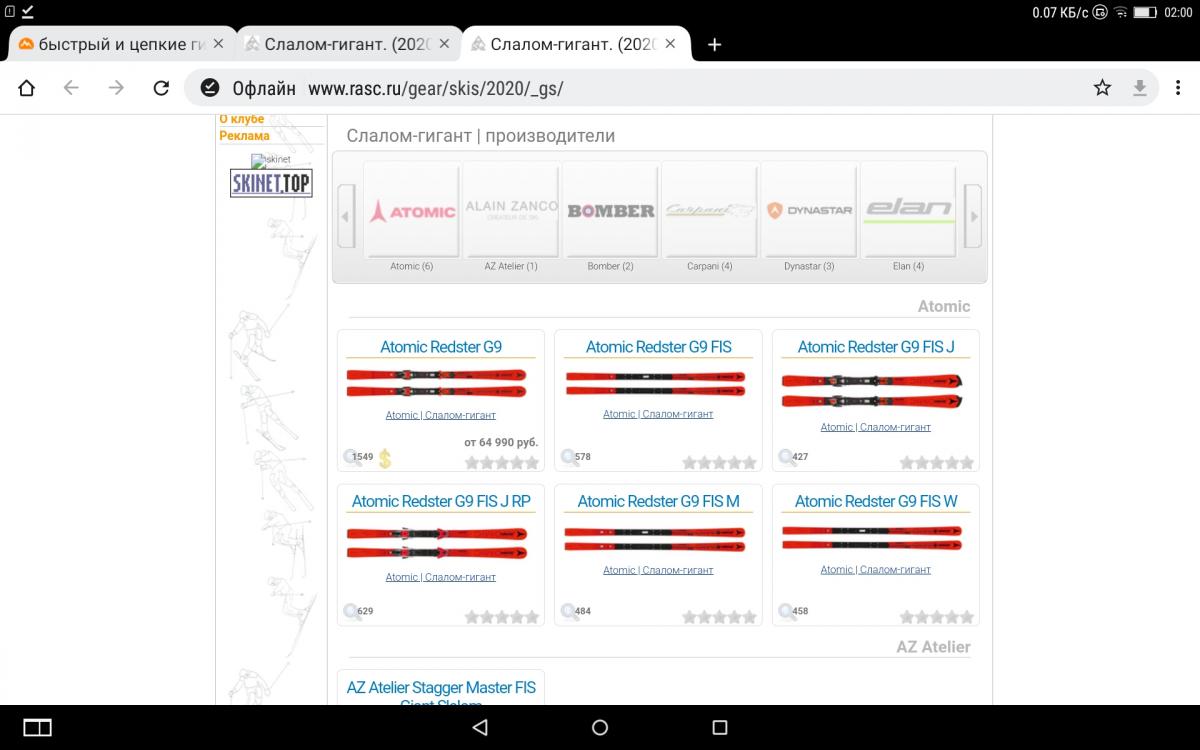Click the dollar price icon on Redster G9

(x=385, y=458)
